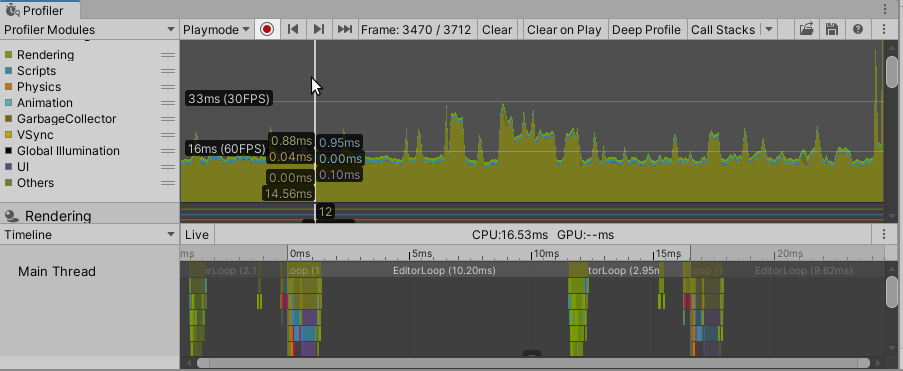
Task: Grab the reorder handle for UI
Action: pos(168,167)
